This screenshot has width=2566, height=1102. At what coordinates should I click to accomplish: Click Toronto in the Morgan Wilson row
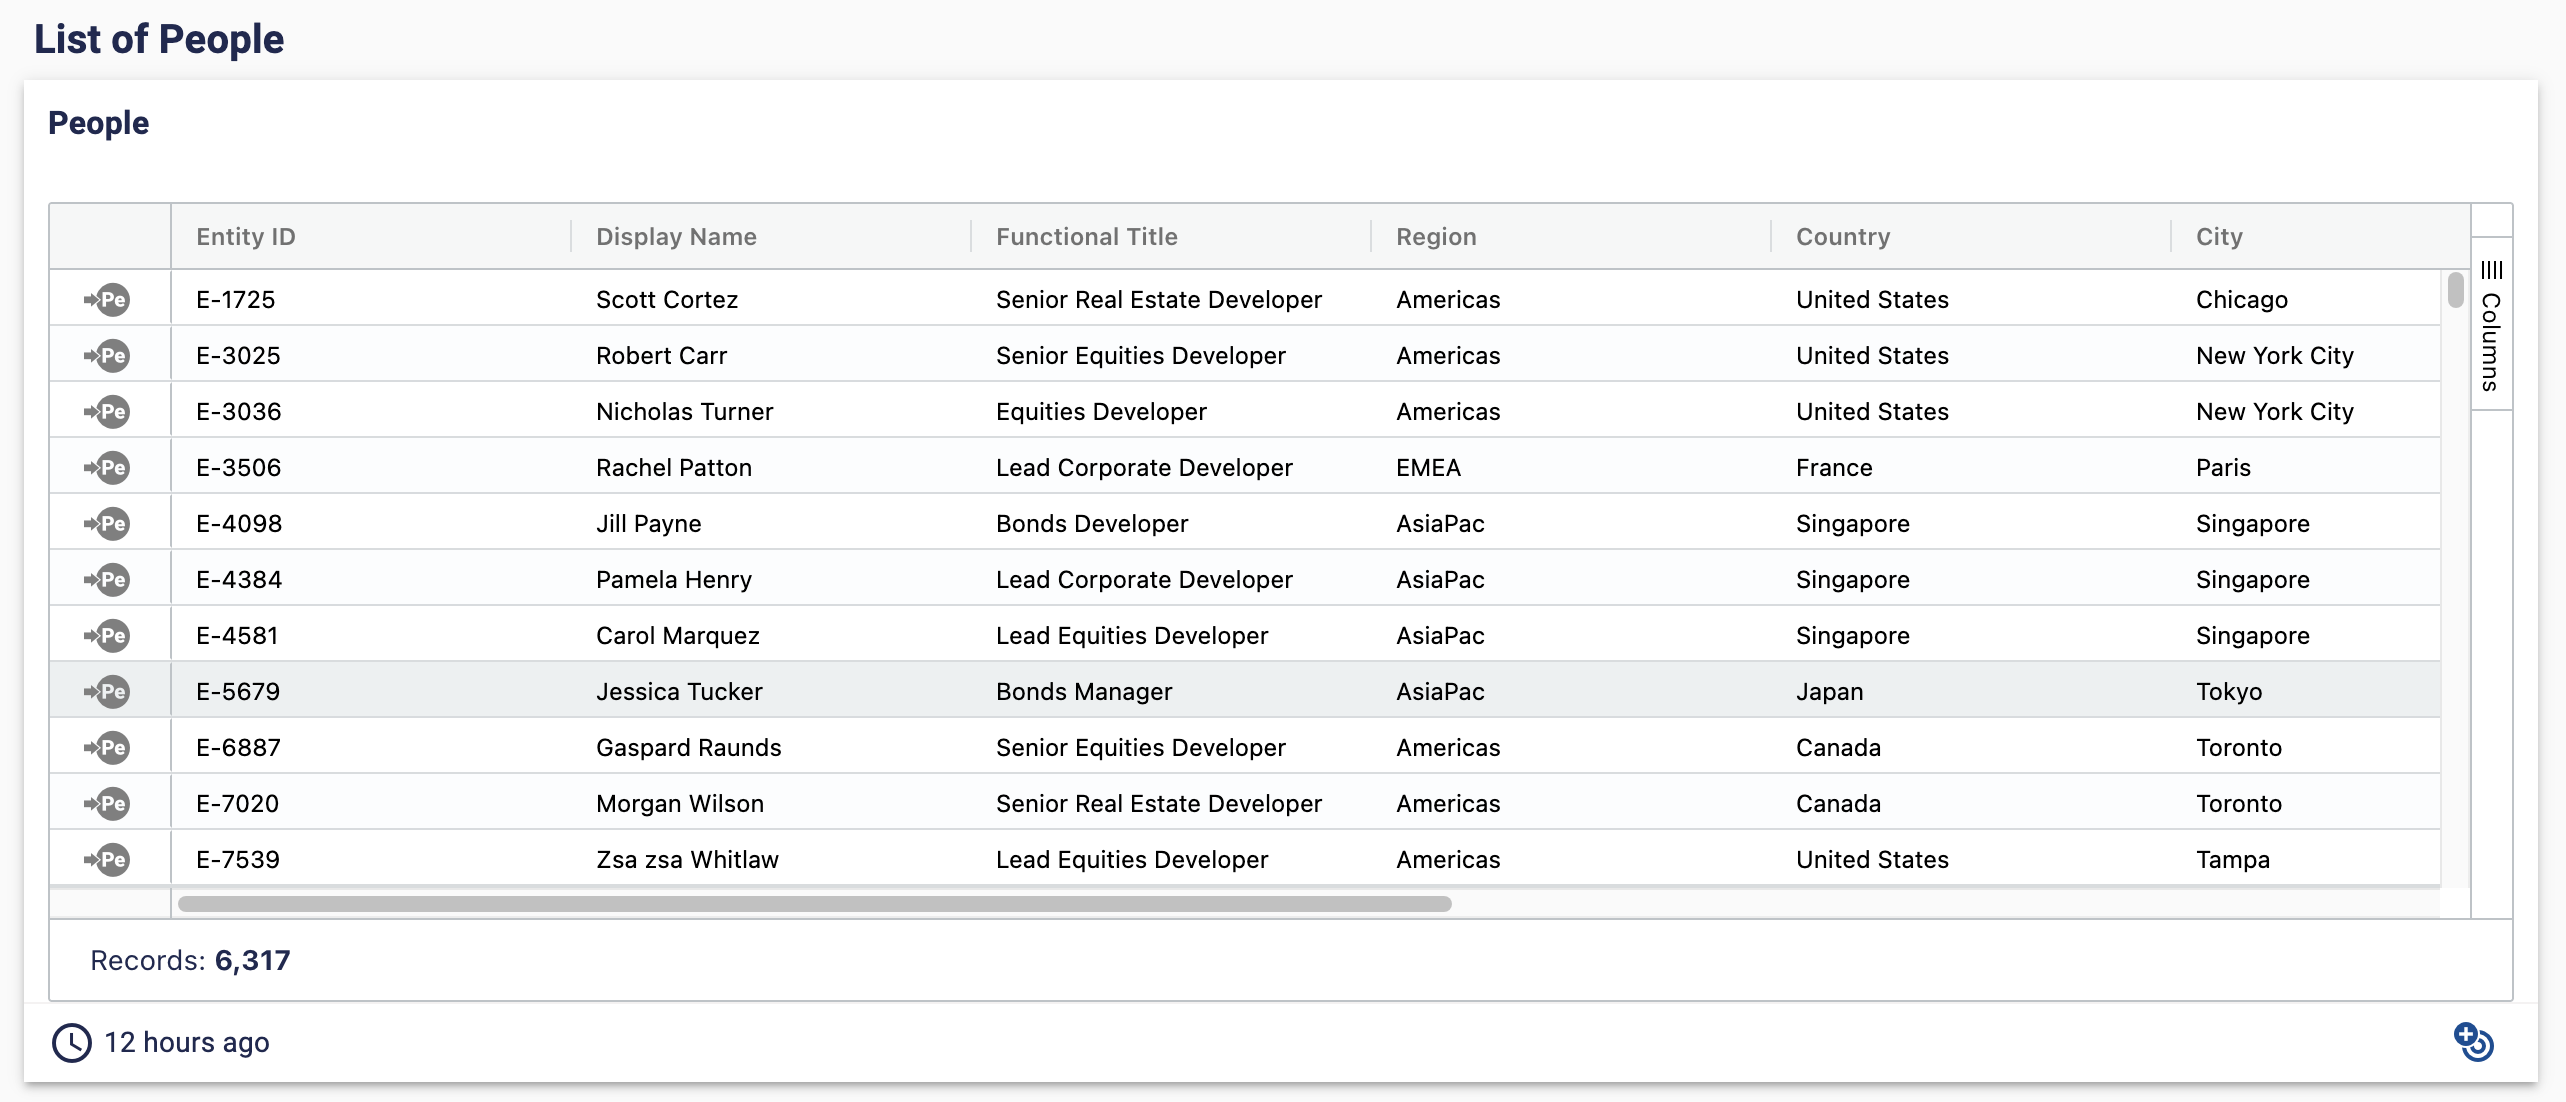click(x=2239, y=803)
